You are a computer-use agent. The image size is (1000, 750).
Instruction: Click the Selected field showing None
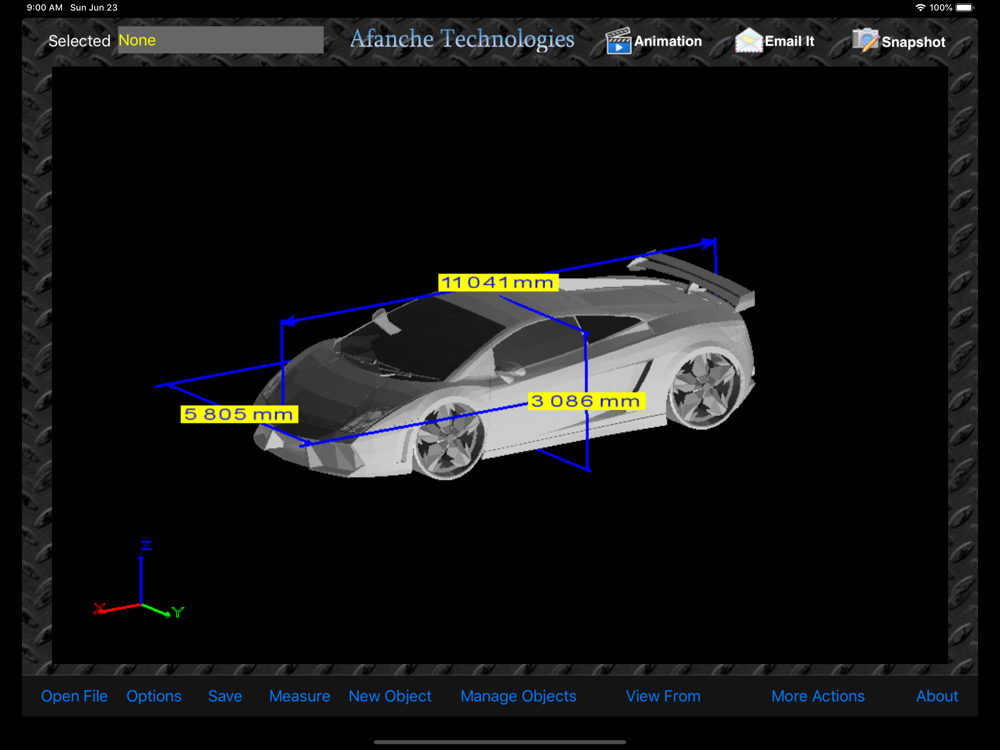[x=221, y=40]
